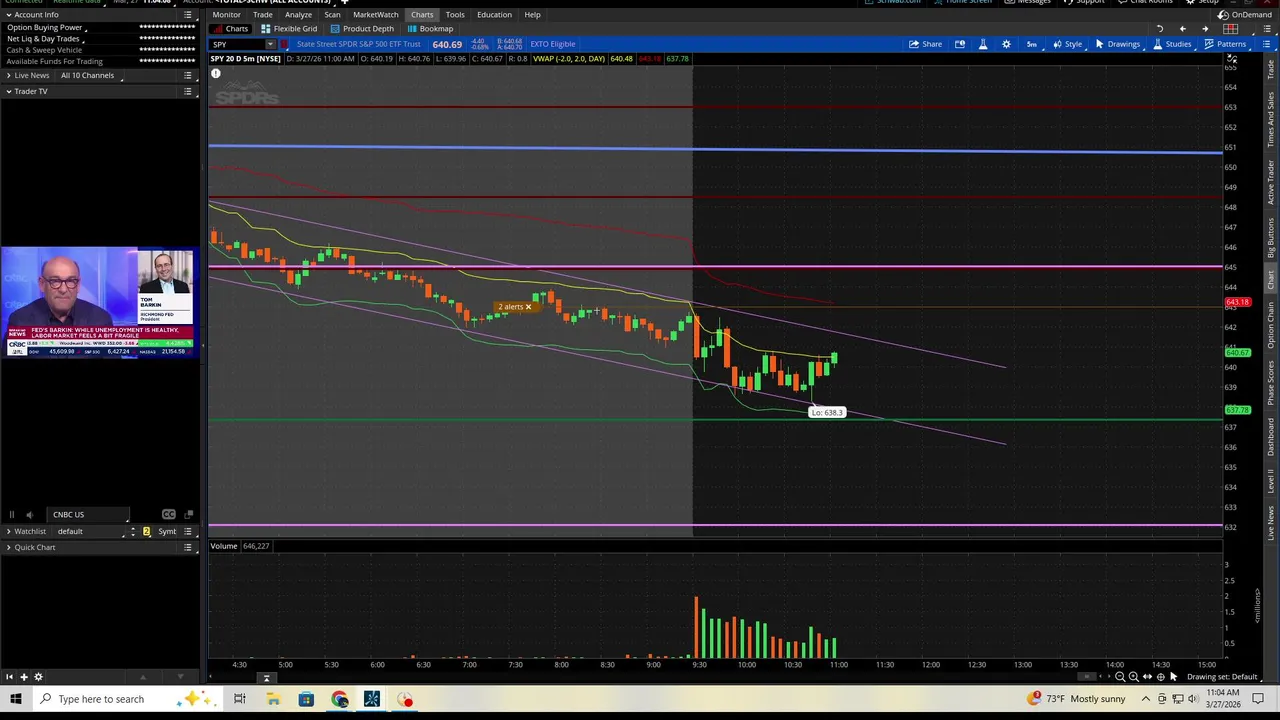
Task: Open the Patterns menu
Action: click(1225, 44)
